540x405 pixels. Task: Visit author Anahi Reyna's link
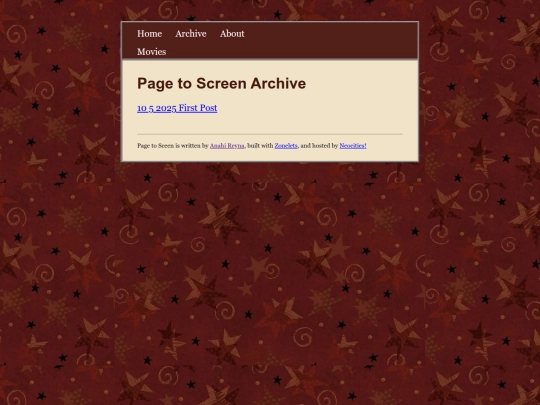tap(227, 146)
